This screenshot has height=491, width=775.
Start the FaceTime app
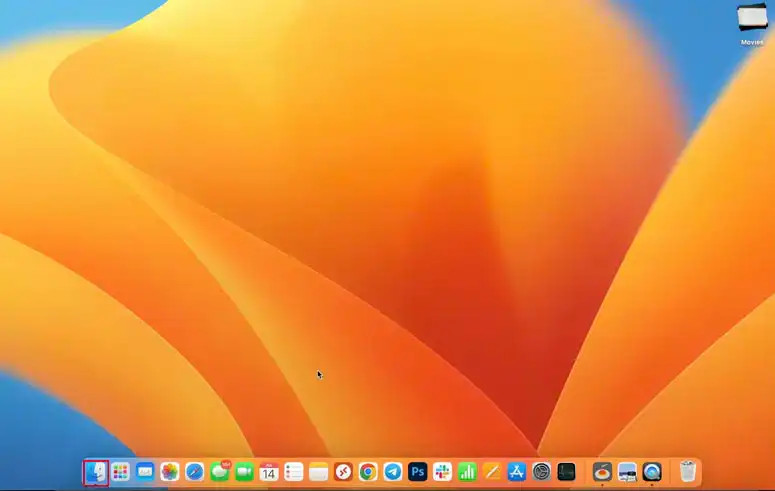click(244, 472)
